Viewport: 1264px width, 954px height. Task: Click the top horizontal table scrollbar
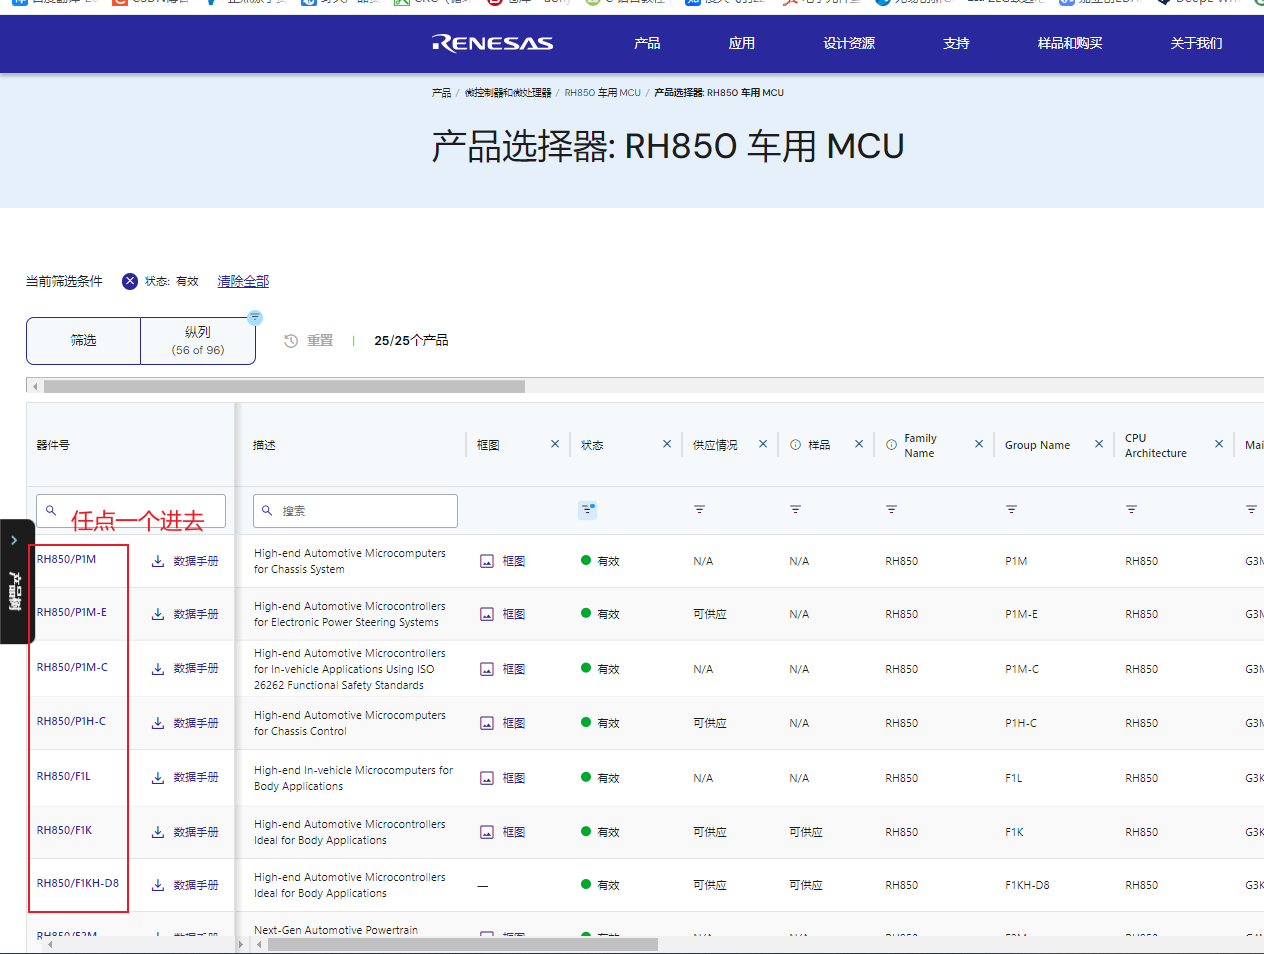(x=284, y=386)
